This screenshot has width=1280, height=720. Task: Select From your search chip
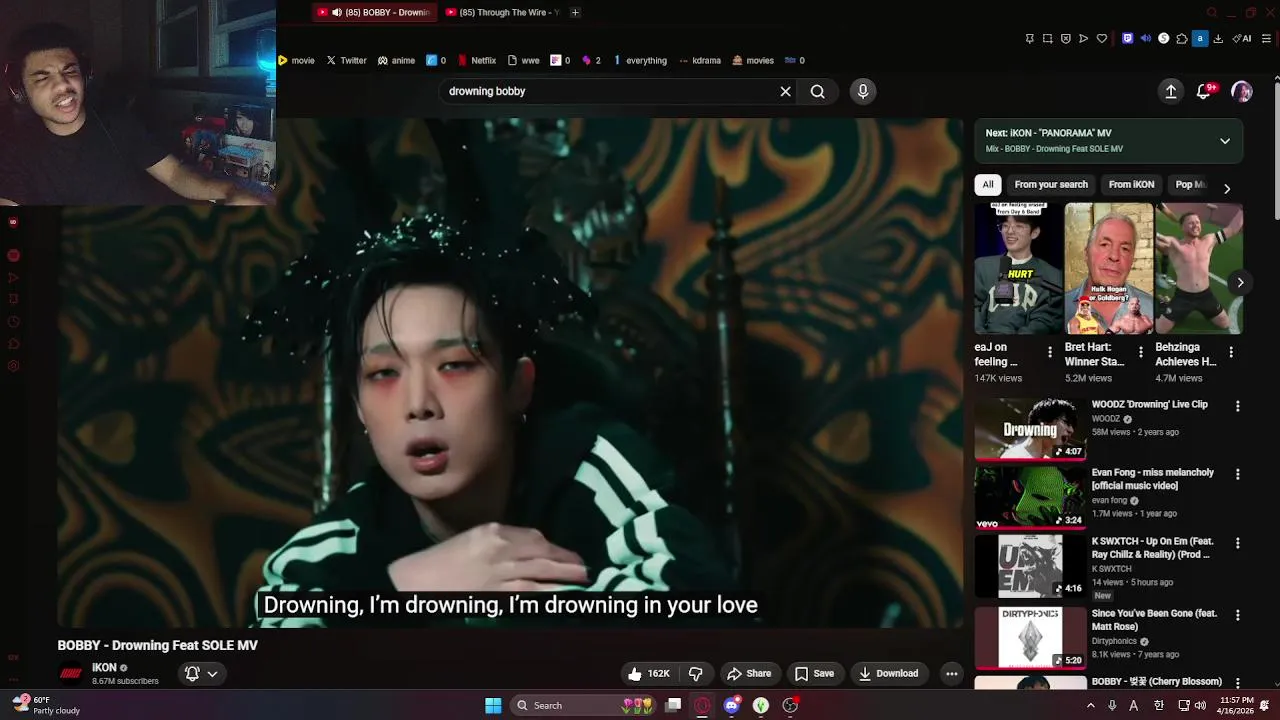click(1051, 185)
